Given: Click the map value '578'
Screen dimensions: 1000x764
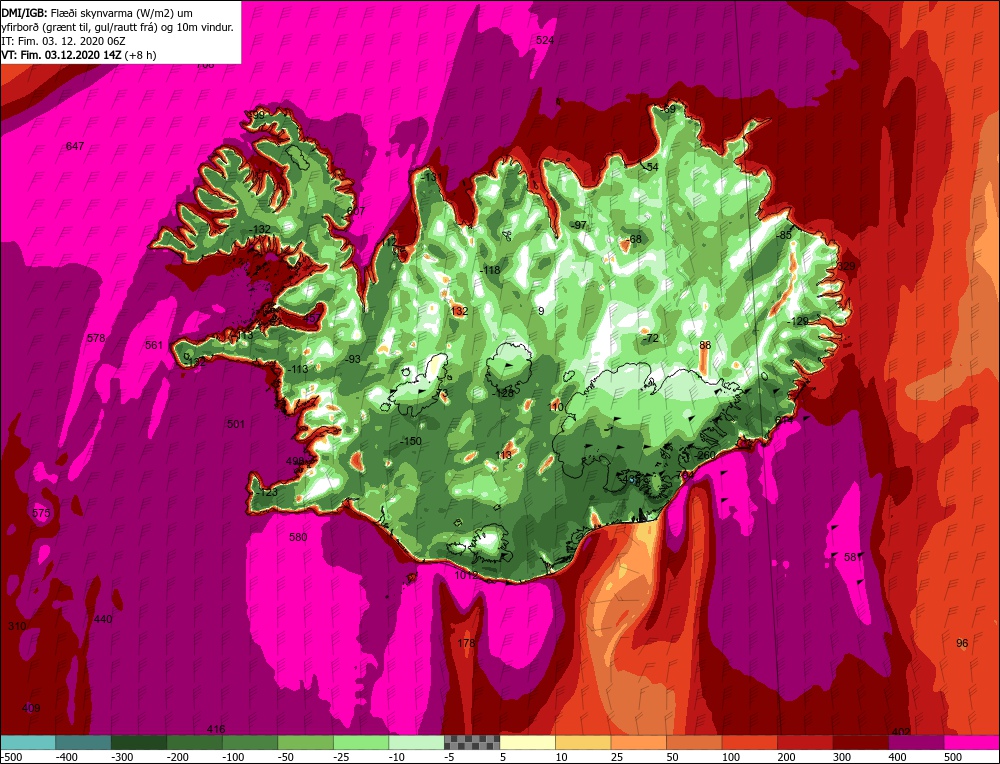Looking at the screenshot, I should coord(96,338).
